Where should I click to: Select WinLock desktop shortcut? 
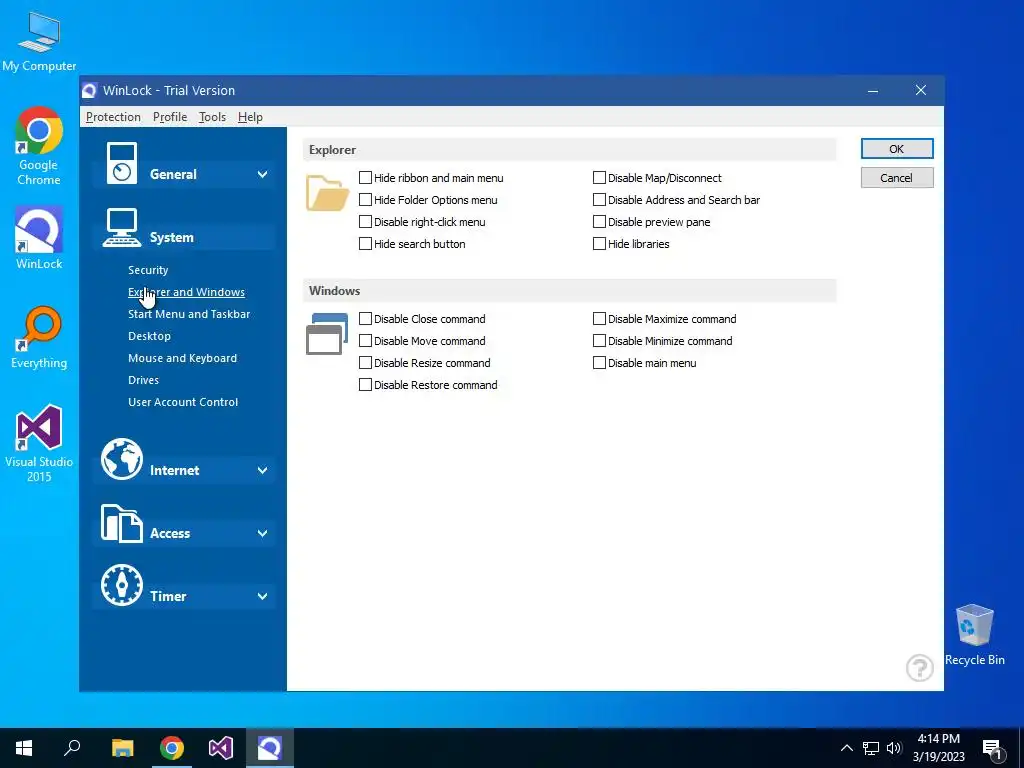tap(39, 238)
